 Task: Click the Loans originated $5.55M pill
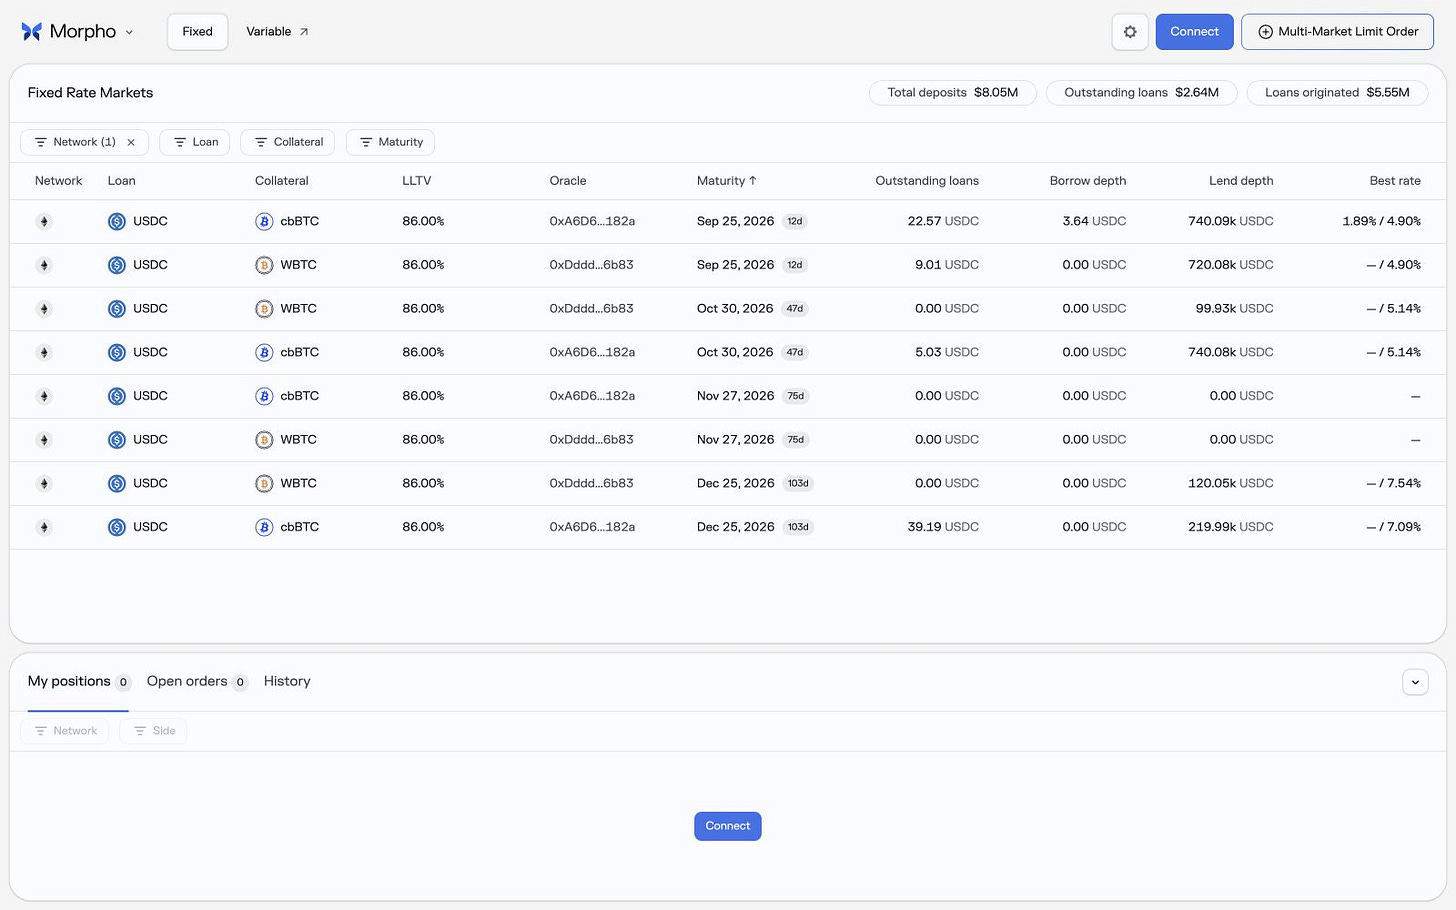click(1337, 93)
